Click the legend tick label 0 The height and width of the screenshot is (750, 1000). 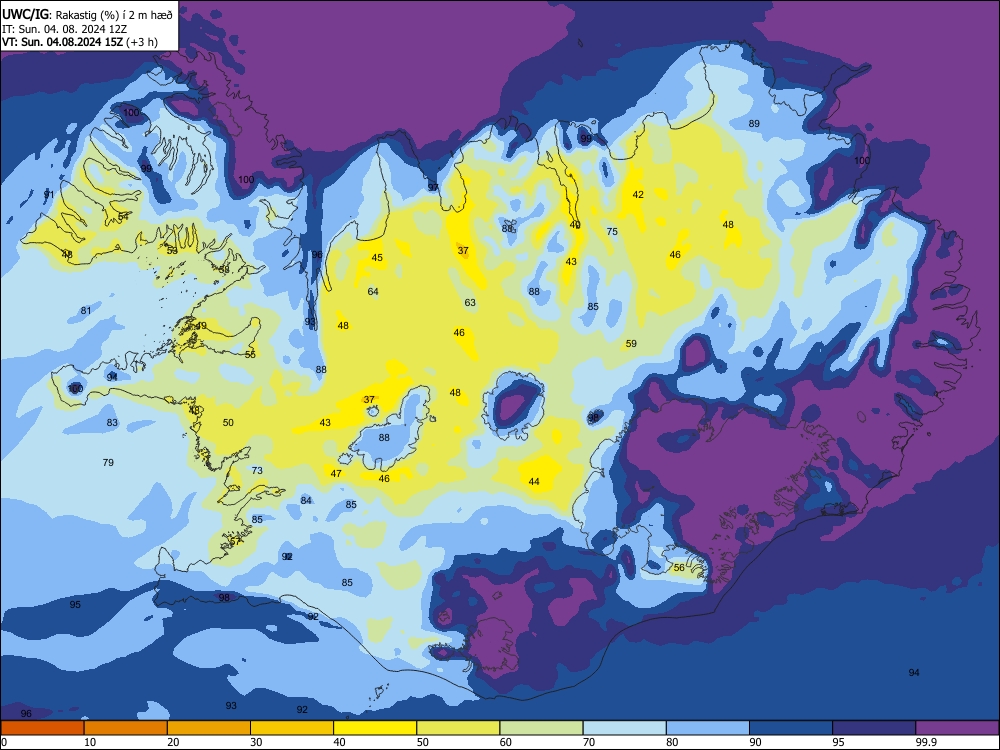4,742
